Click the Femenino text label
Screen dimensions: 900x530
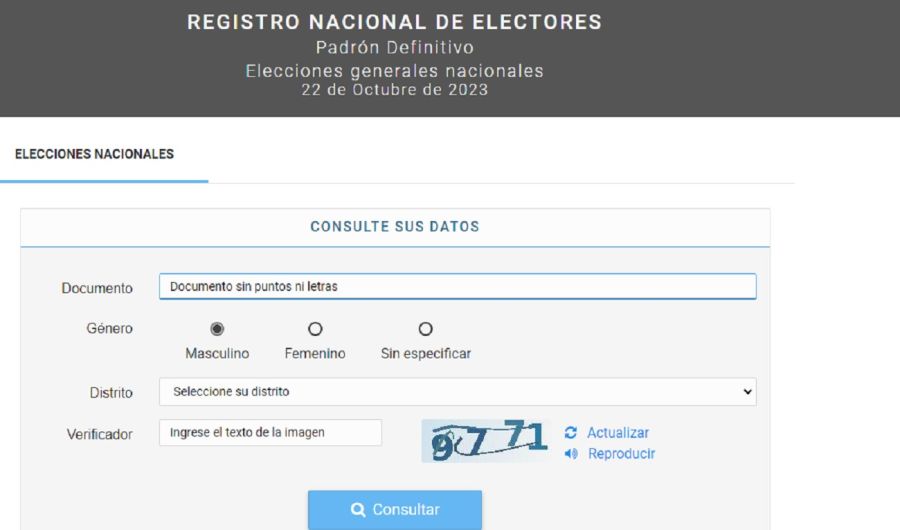coord(315,353)
